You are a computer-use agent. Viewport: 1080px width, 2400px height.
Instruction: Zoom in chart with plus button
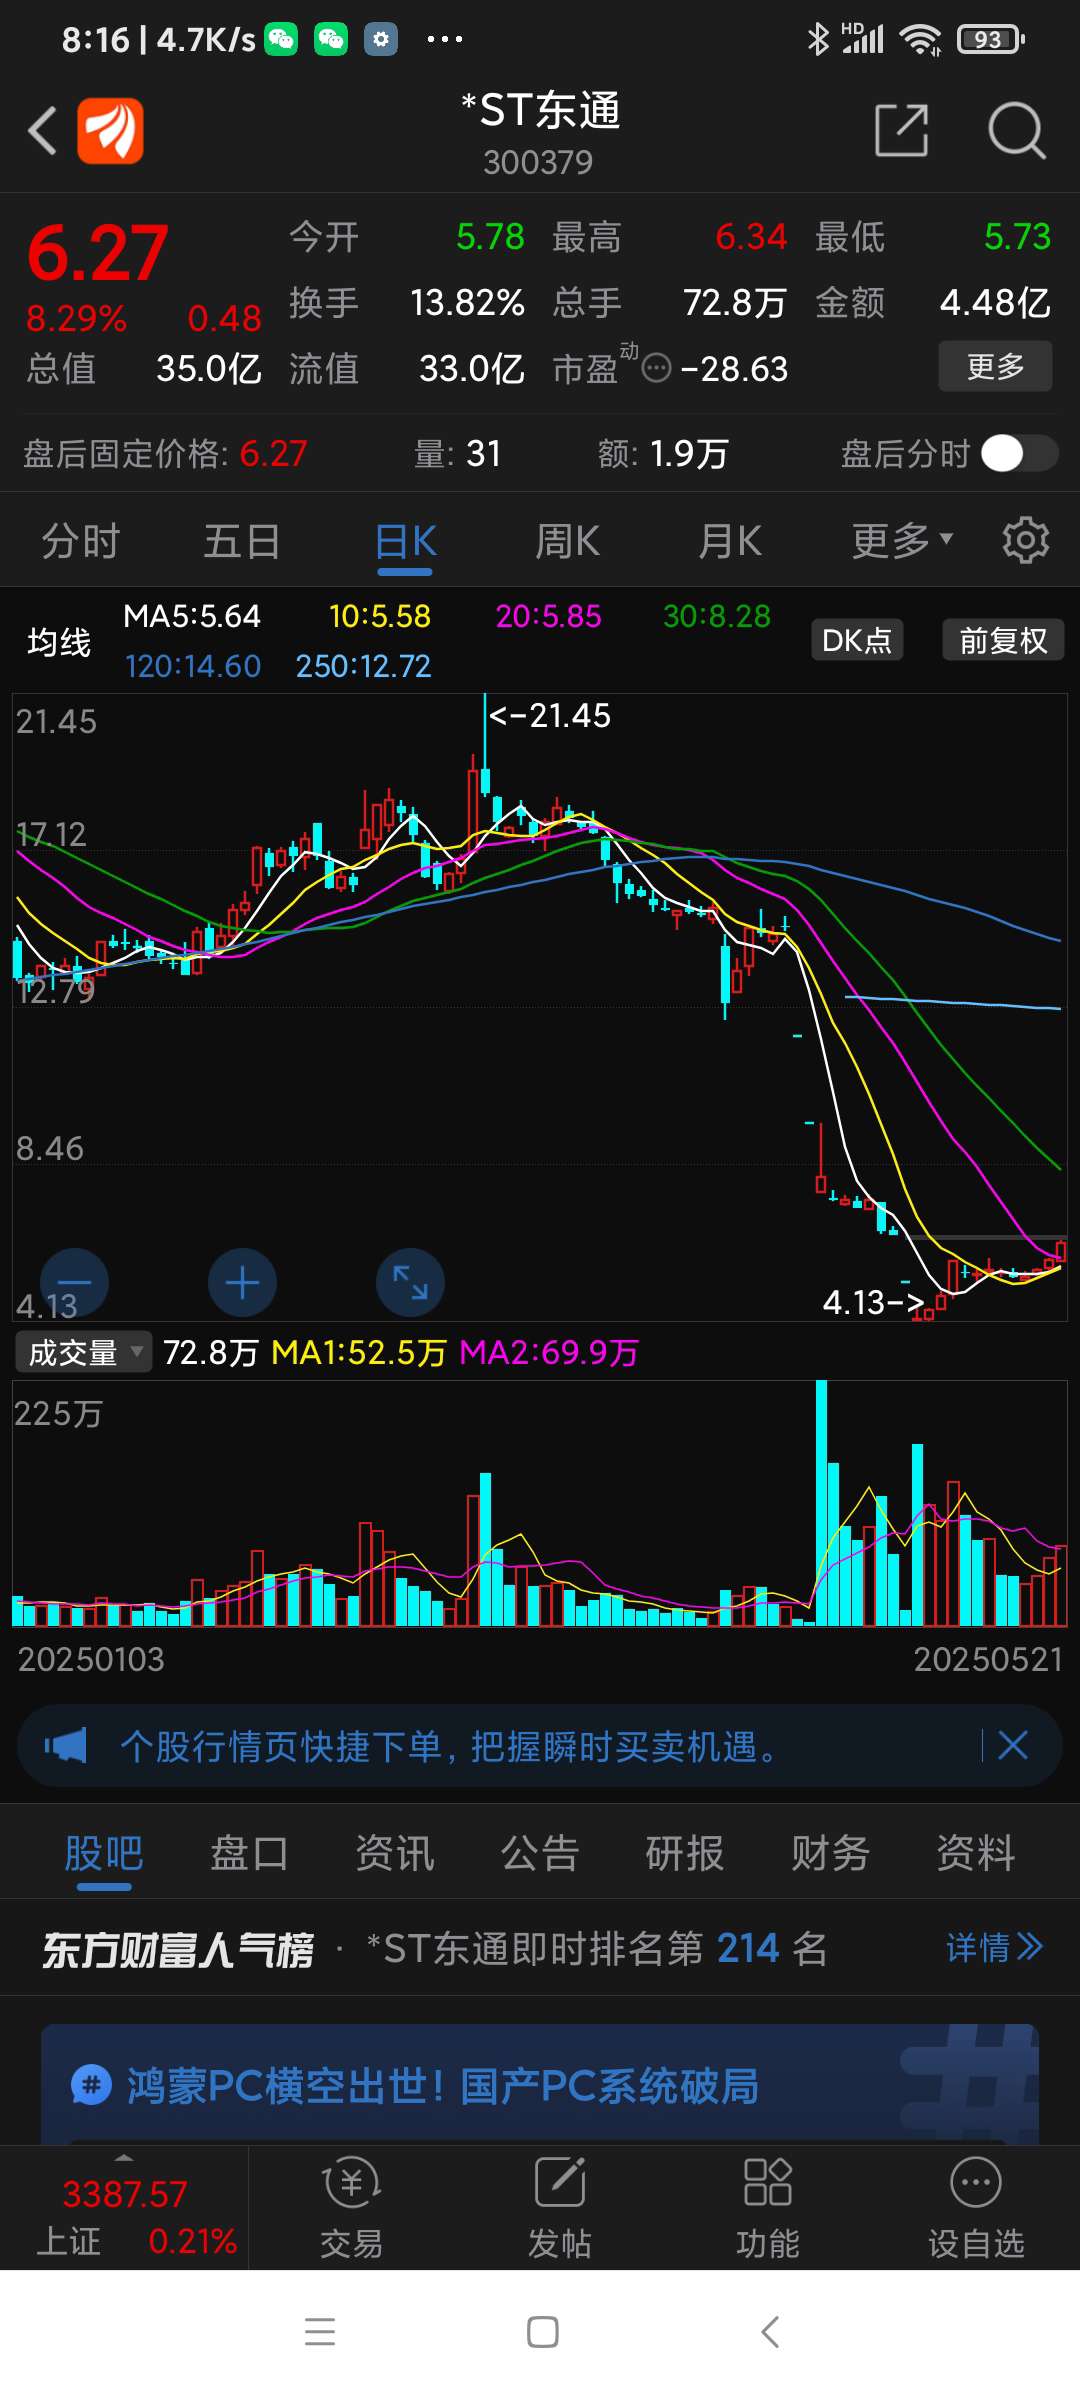pyautogui.click(x=242, y=1283)
